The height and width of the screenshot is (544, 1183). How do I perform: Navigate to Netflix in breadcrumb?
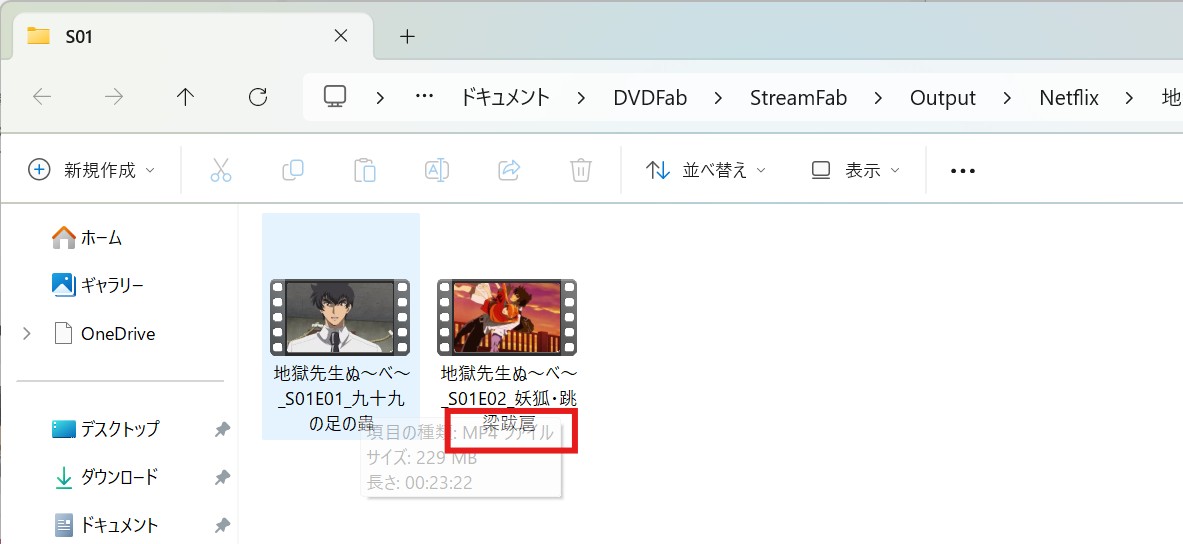point(1069,97)
